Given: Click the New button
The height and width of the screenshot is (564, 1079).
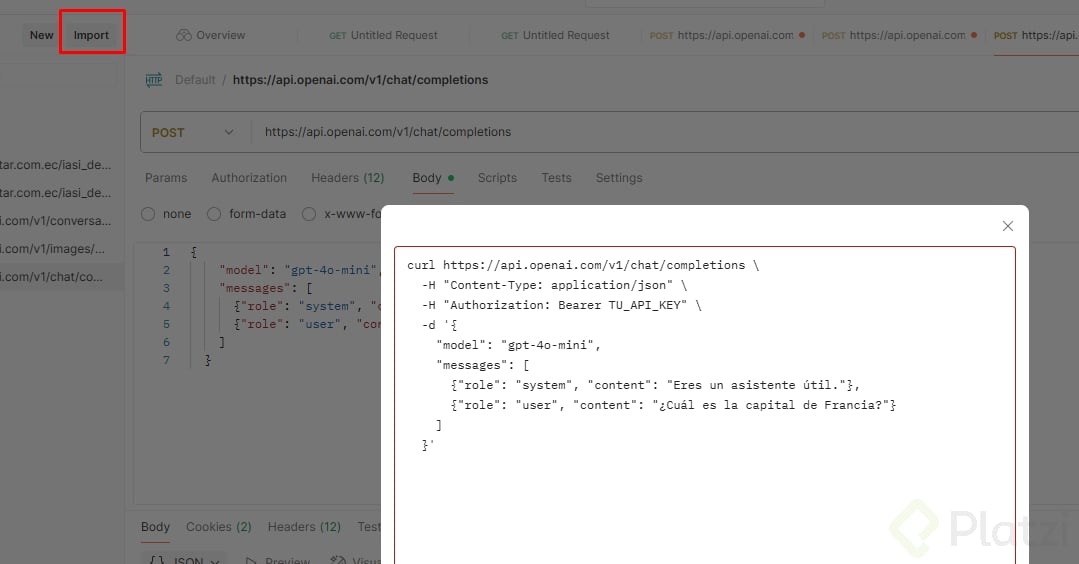Looking at the screenshot, I should [x=42, y=35].
